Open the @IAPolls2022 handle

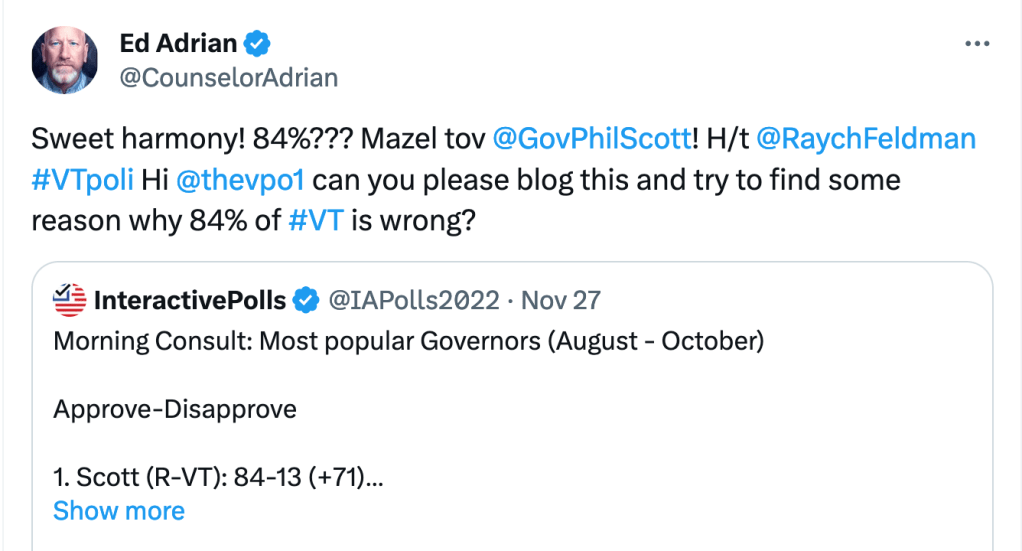[415, 299]
